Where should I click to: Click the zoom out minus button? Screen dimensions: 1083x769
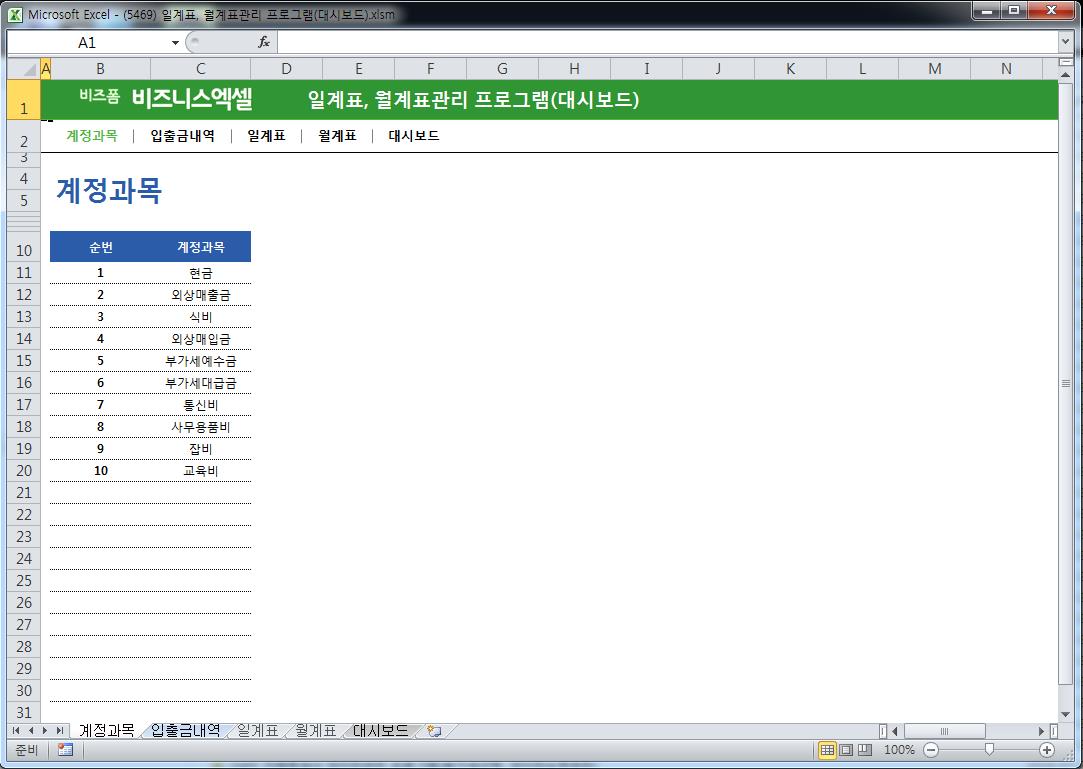pos(931,750)
